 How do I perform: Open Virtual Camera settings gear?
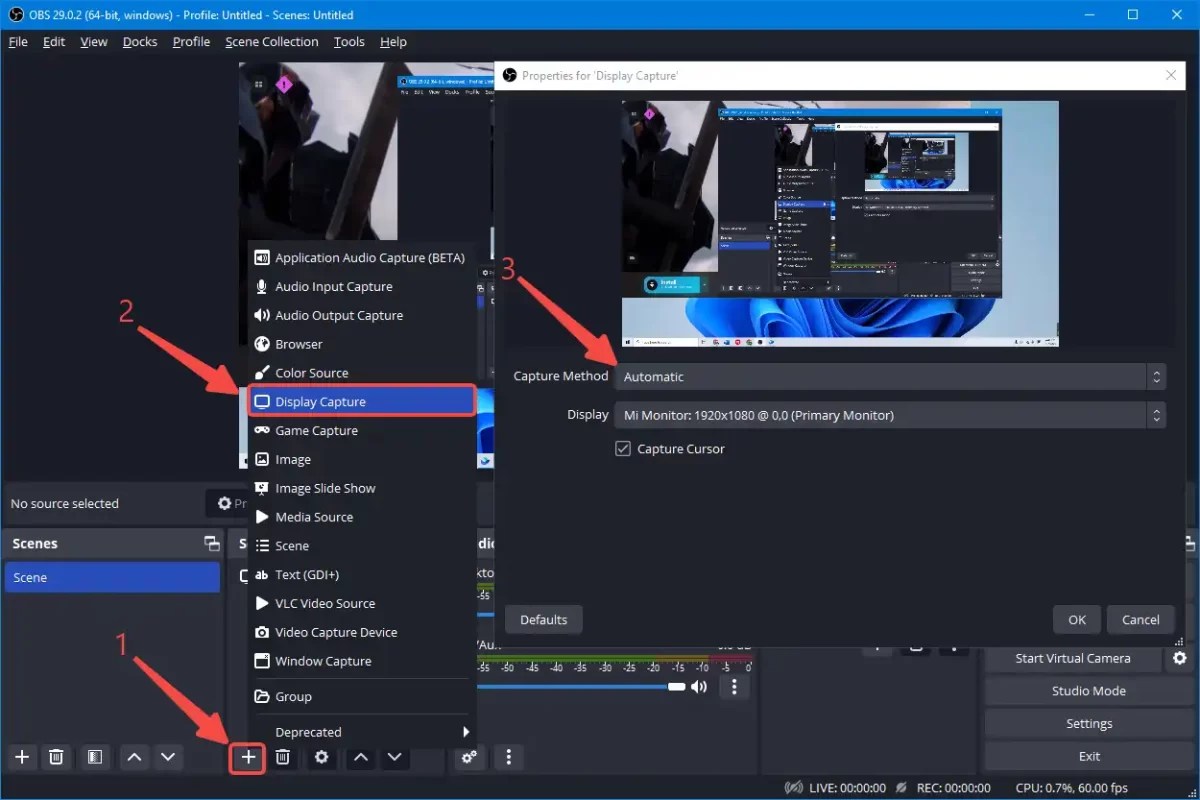point(1179,658)
